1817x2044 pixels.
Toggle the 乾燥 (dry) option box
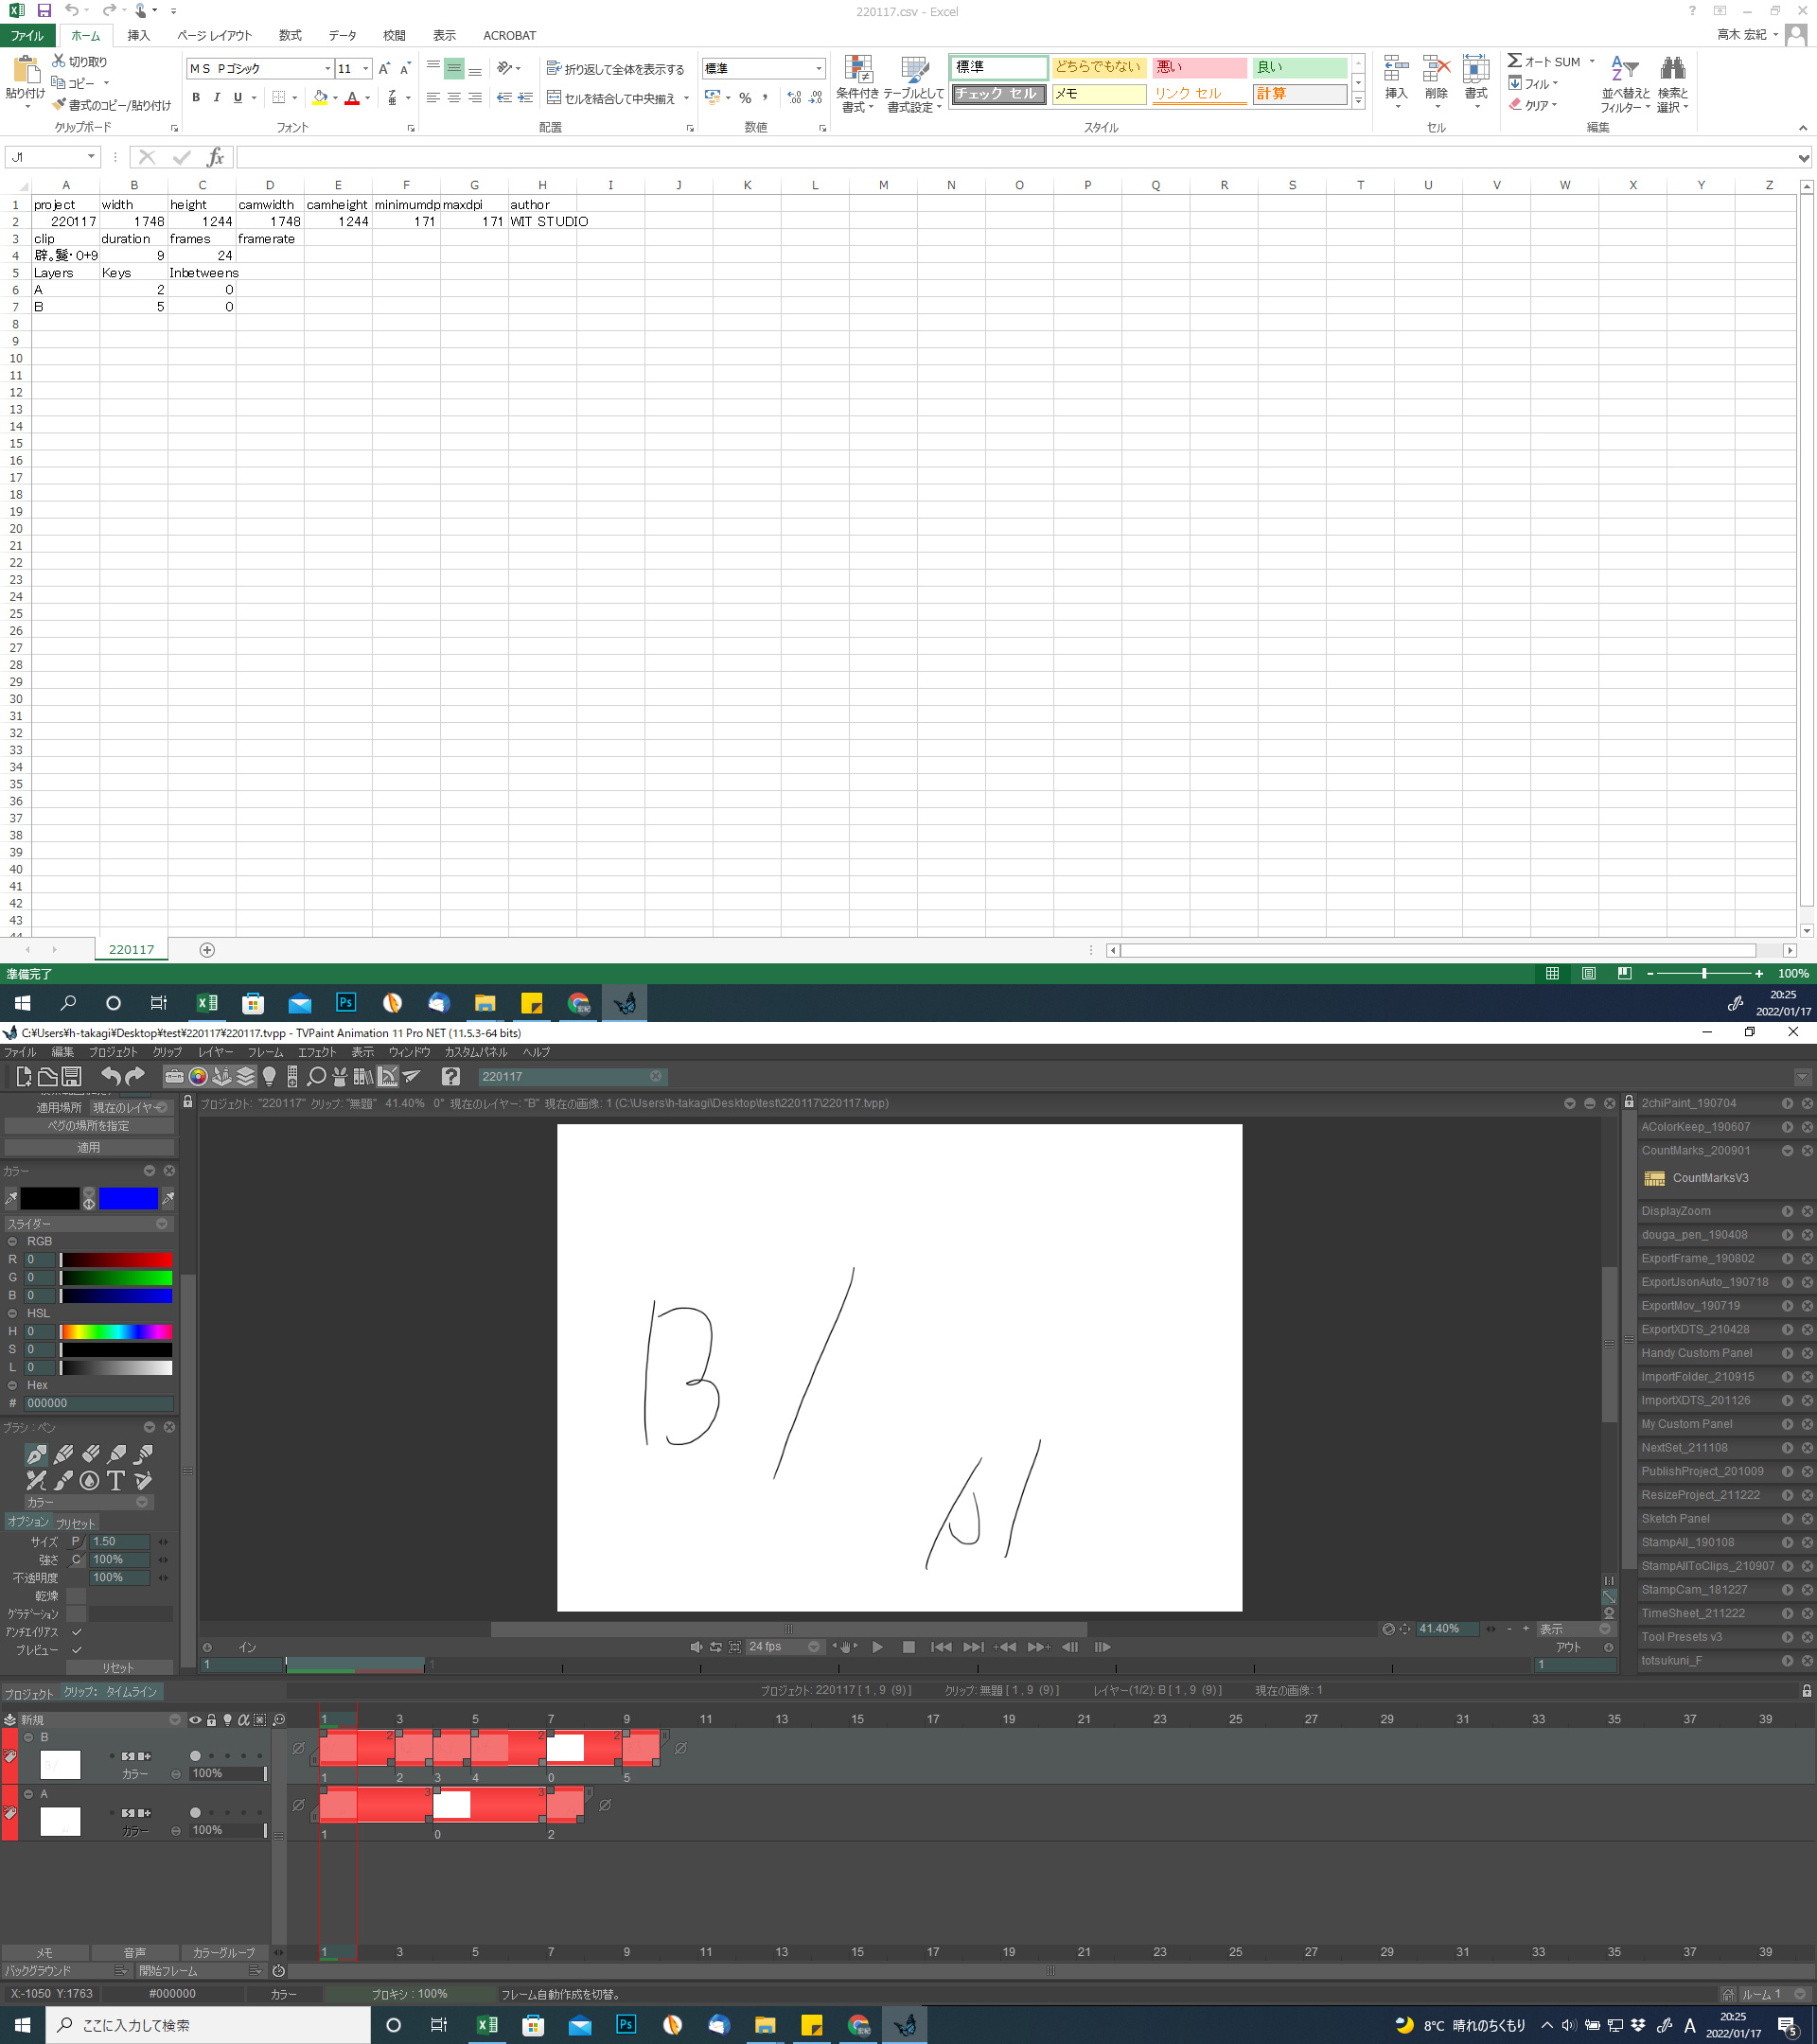[x=76, y=1596]
